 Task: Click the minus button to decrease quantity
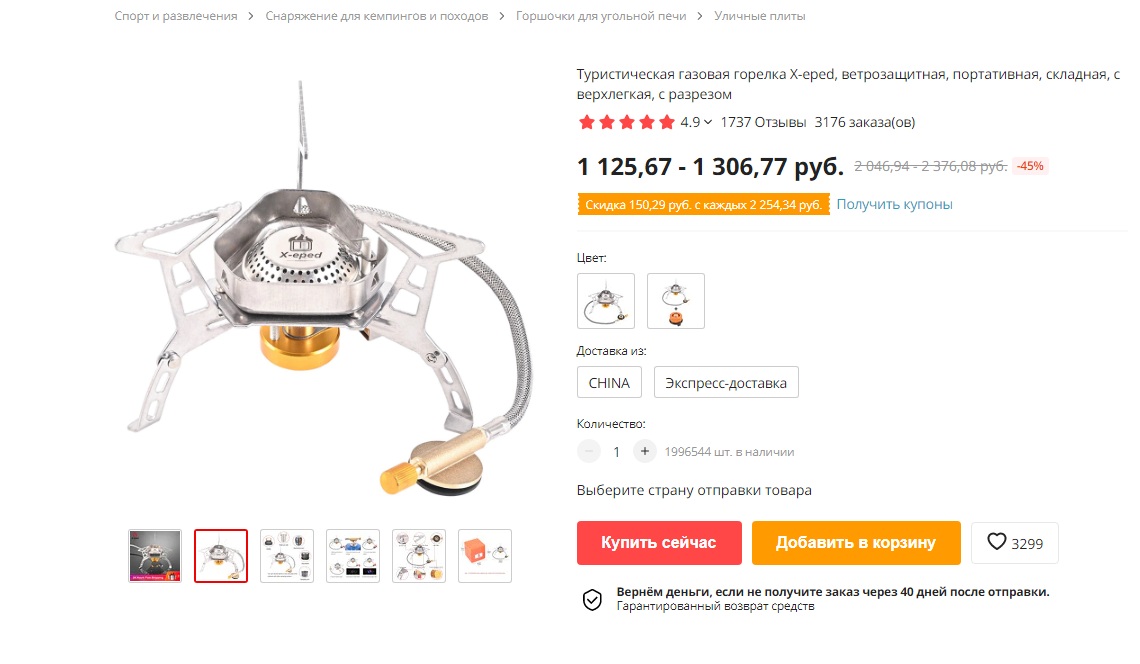[x=589, y=452]
